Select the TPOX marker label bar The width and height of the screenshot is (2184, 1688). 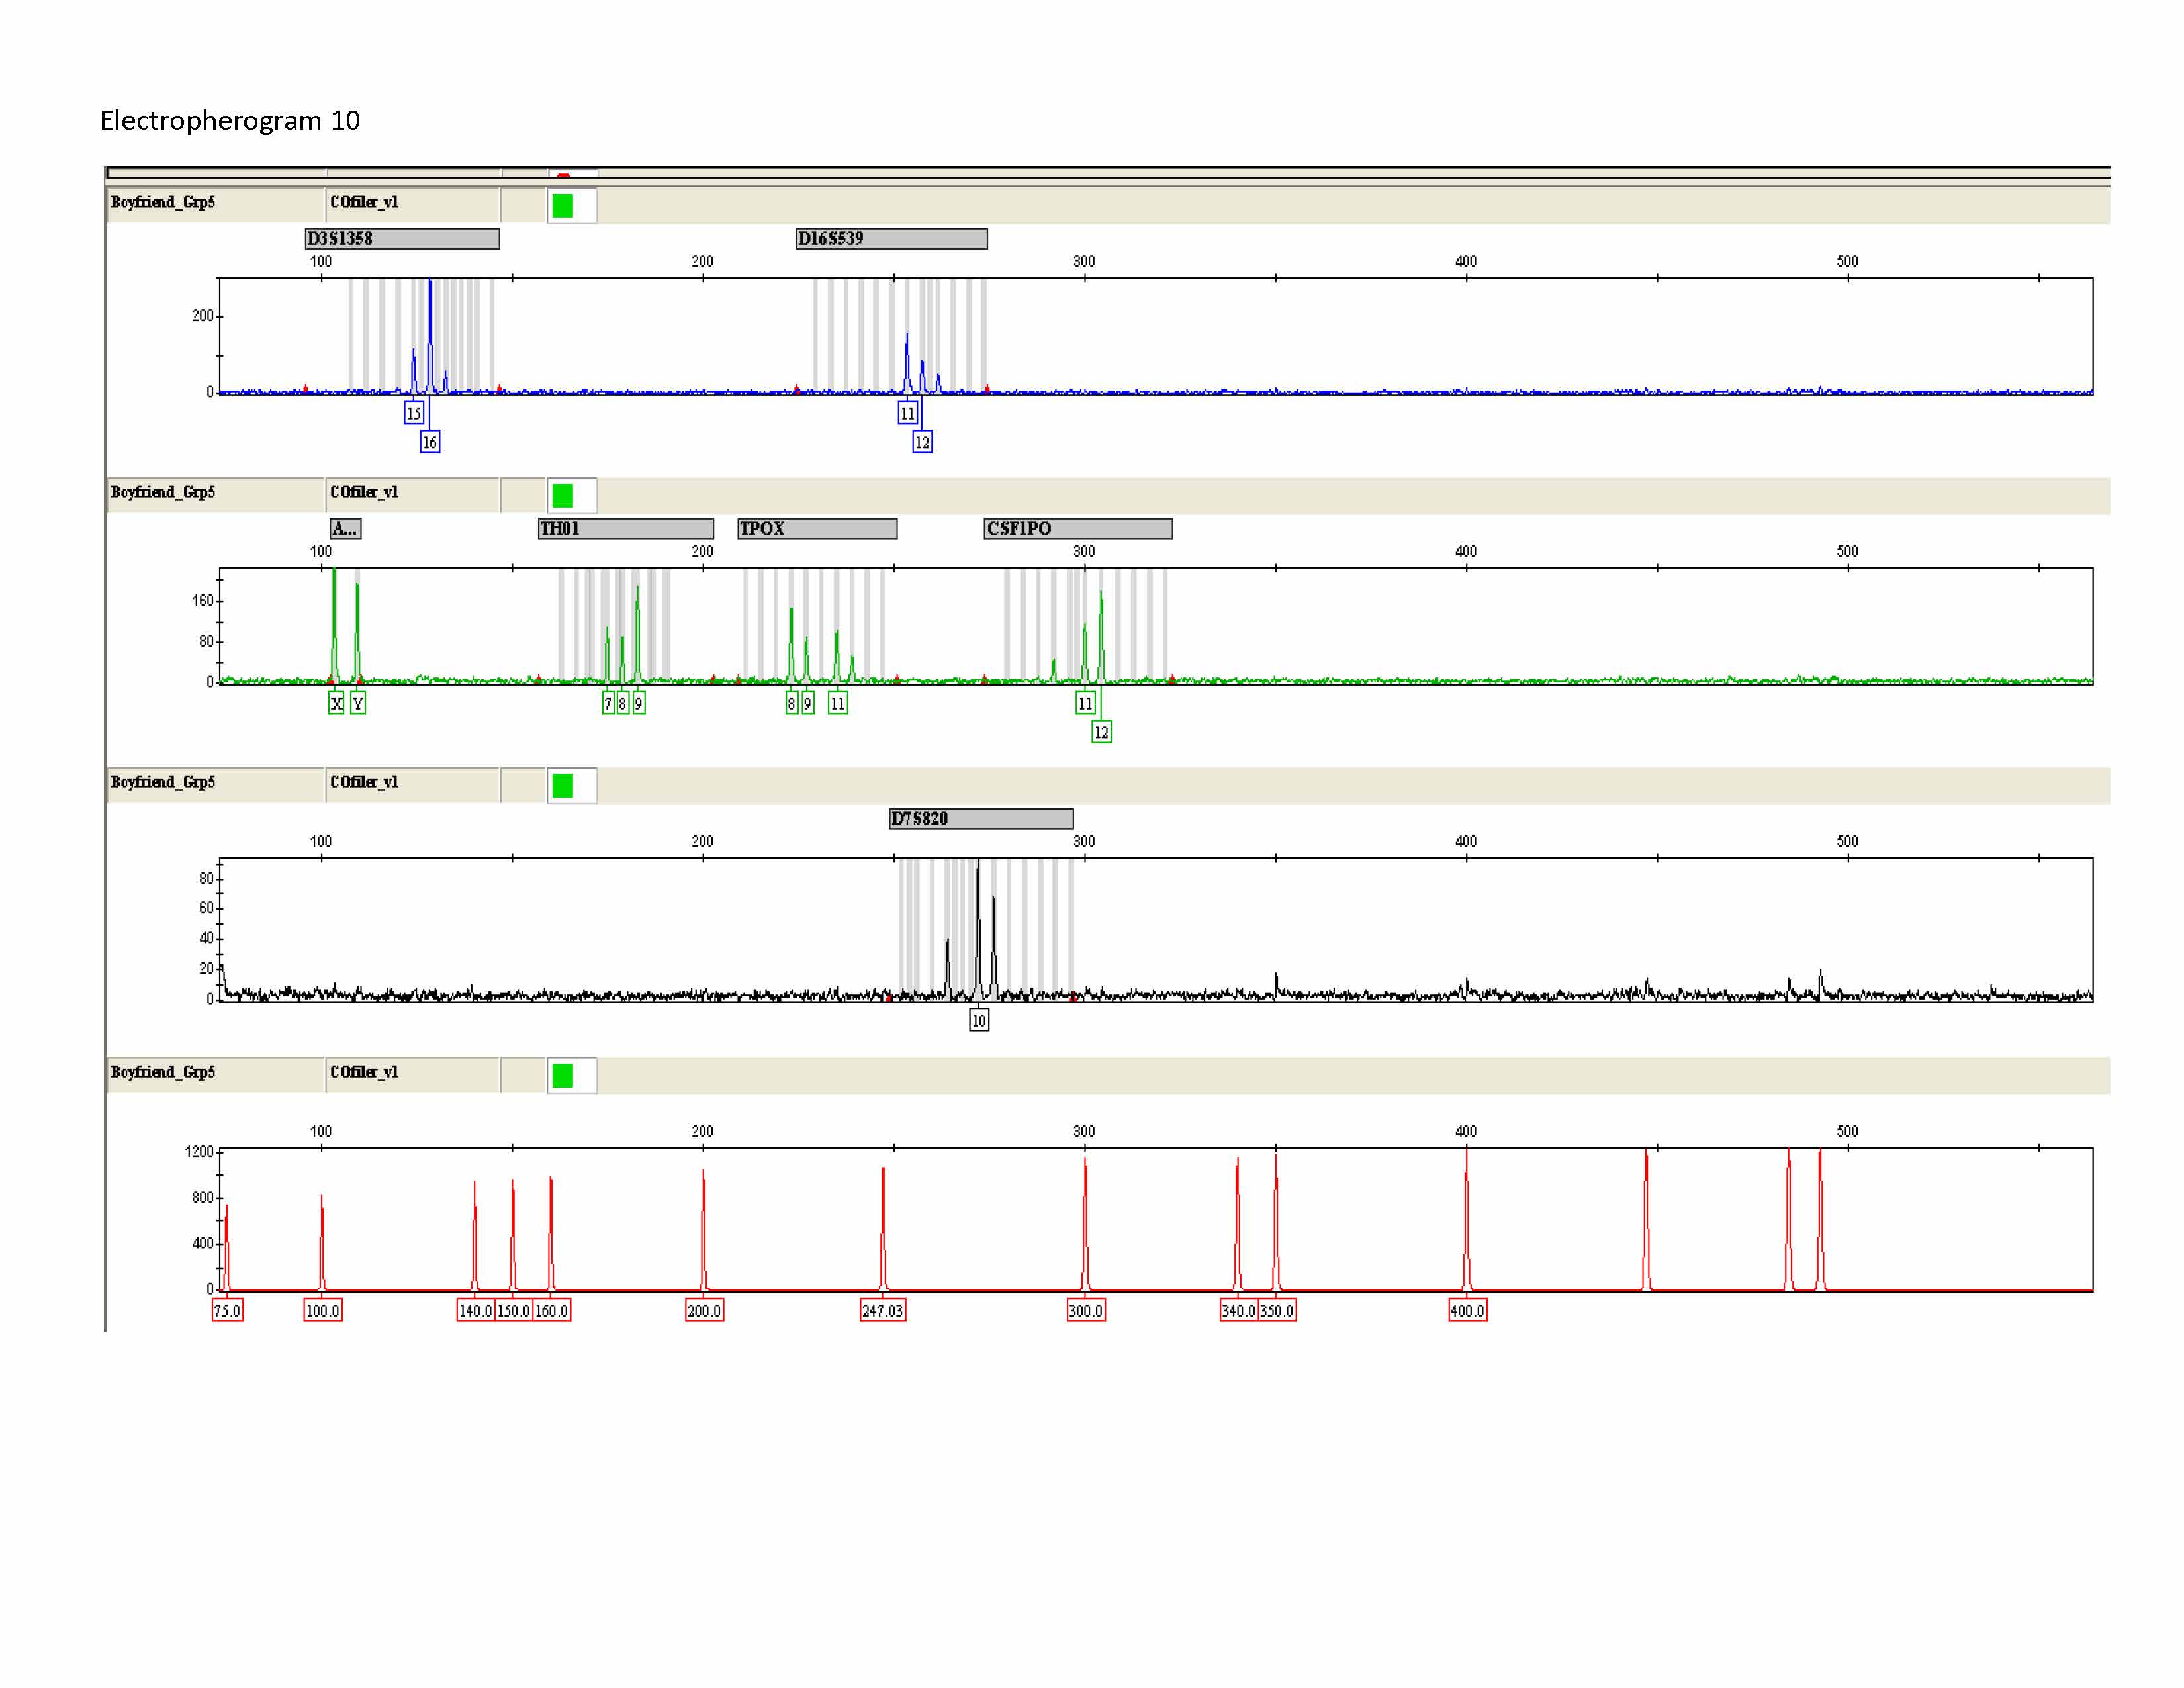click(816, 528)
